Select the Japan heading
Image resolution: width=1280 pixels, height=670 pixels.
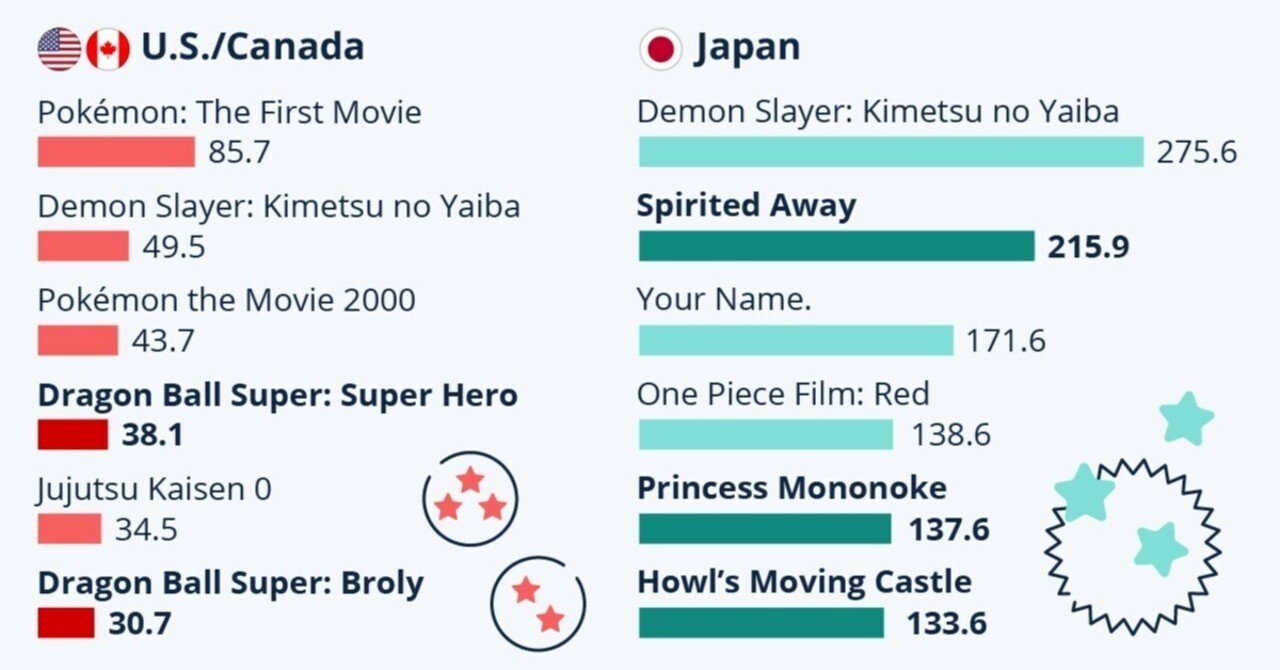pos(747,47)
